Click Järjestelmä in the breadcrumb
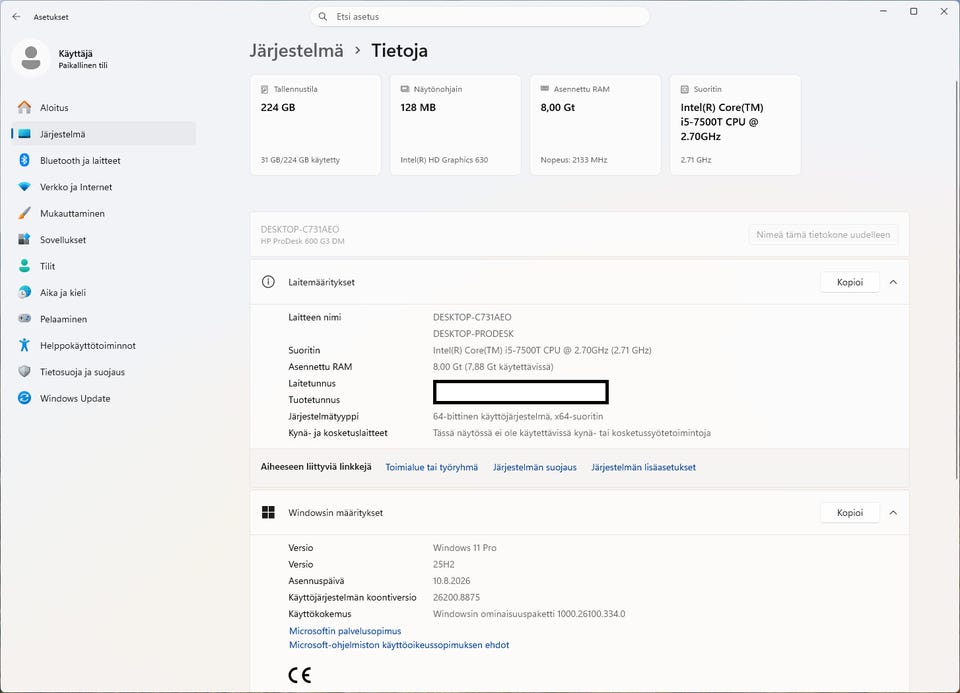The width and height of the screenshot is (960, 693). (296, 51)
